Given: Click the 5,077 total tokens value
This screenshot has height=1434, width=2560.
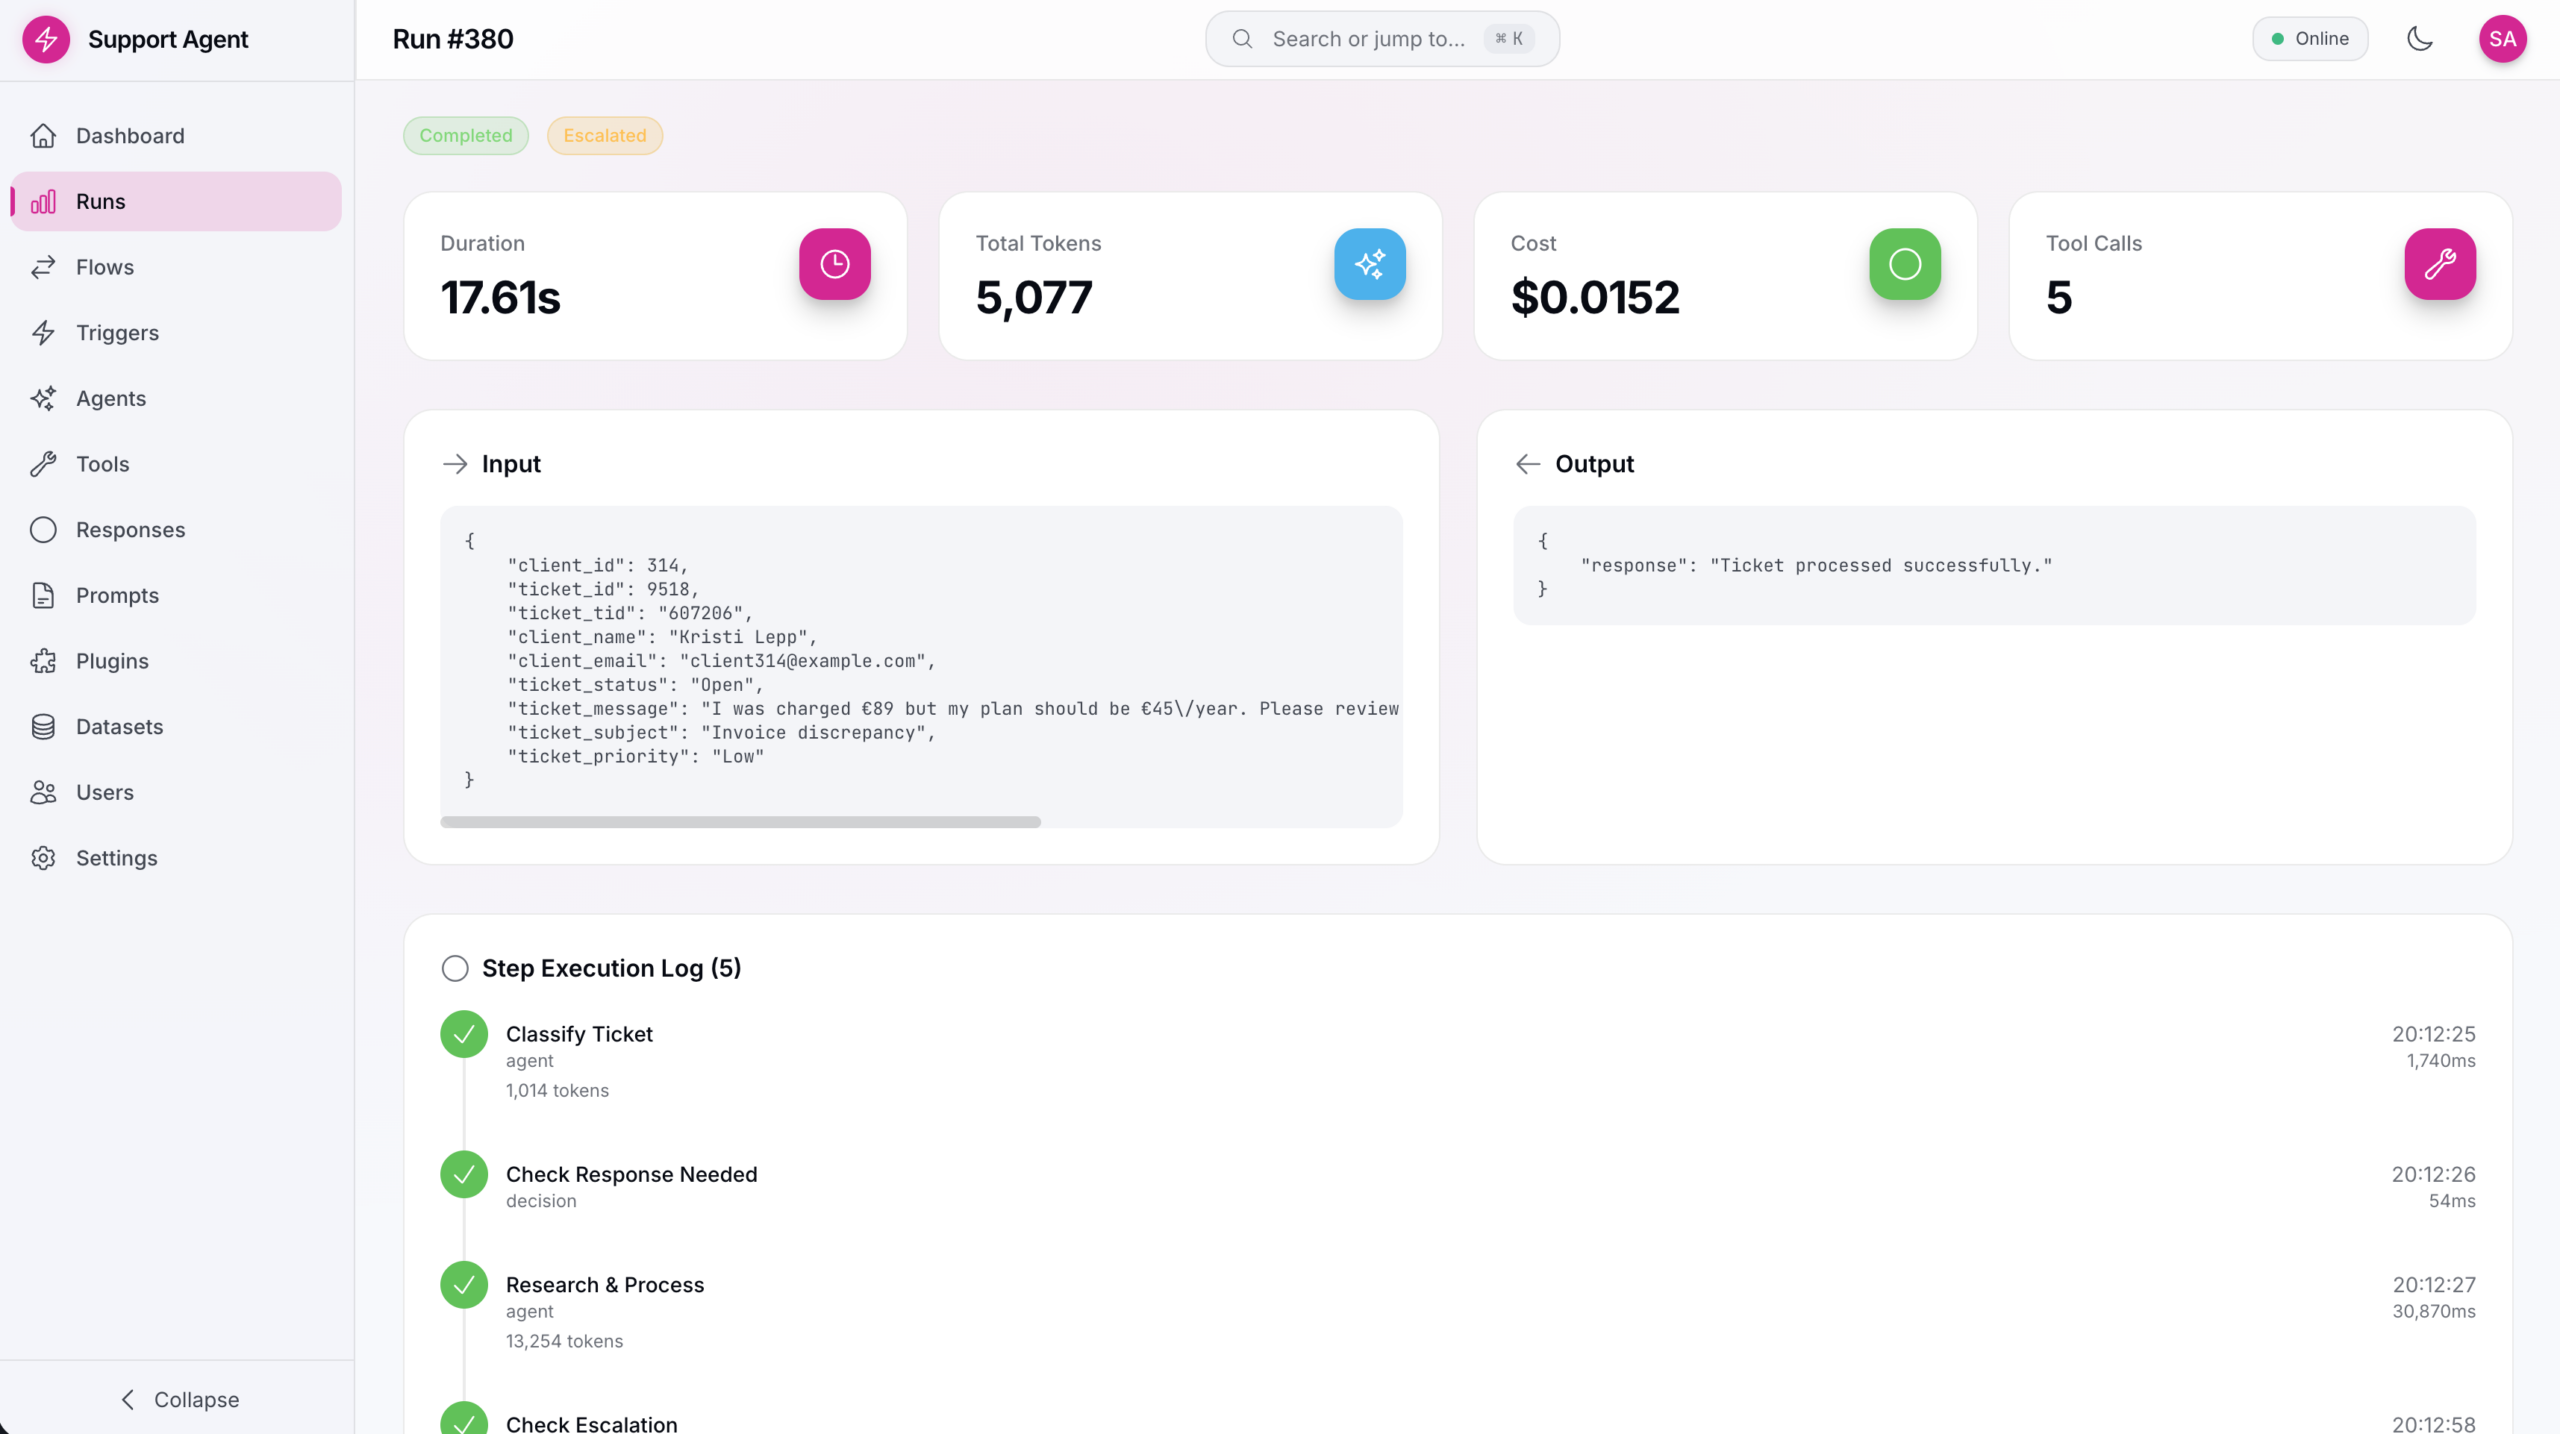Looking at the screenshot, I should [x=1034, y=298].
